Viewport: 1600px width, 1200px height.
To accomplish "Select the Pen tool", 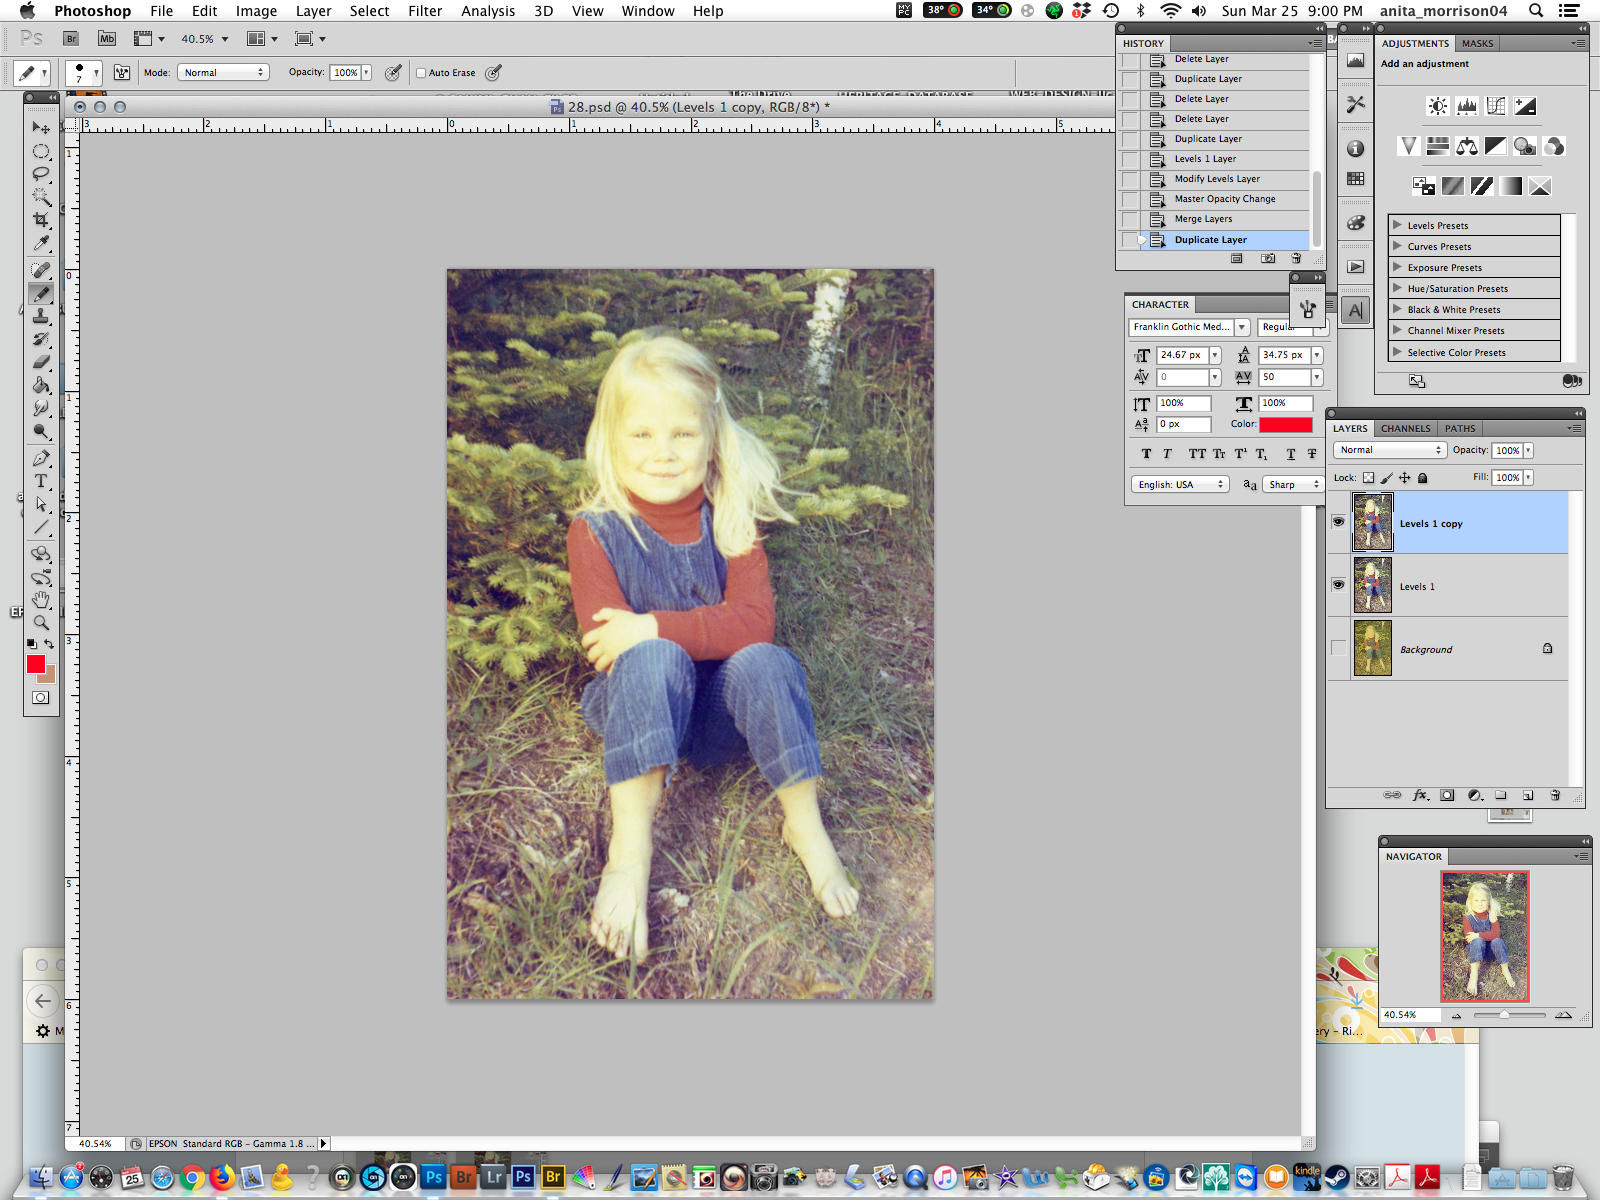I will click(41, 458).
